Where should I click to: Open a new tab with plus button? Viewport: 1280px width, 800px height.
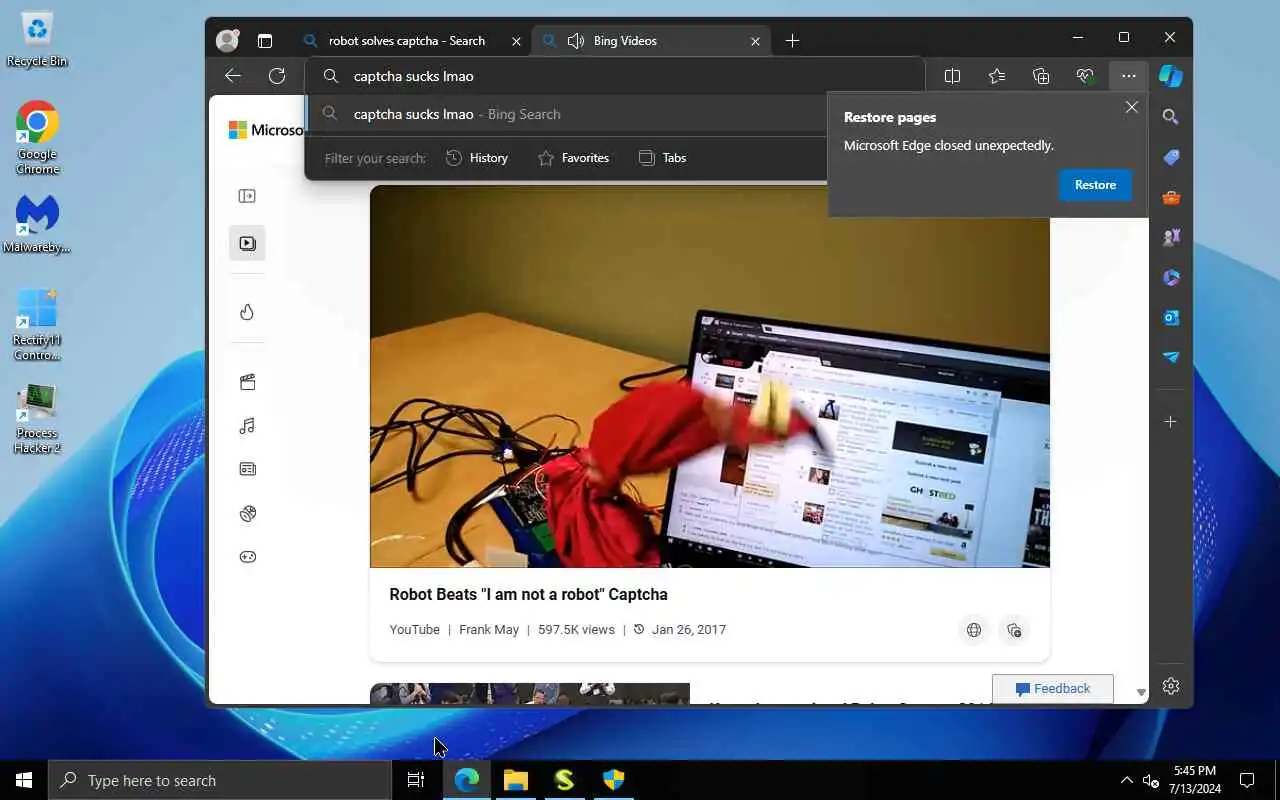tap(792, 41)
